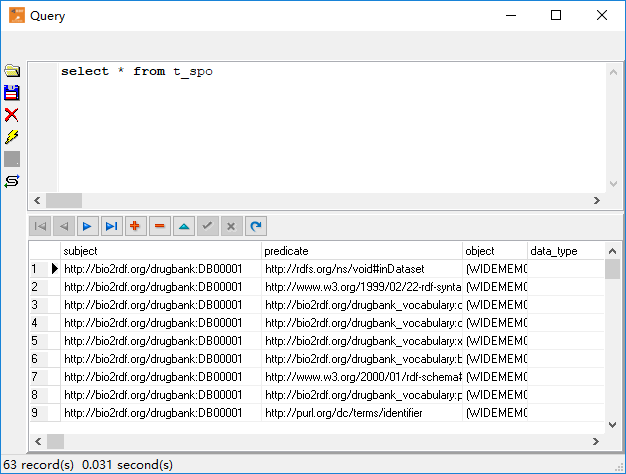Refresh data with curved arrow button
The image size is (626, 474).
coord(256,226)
